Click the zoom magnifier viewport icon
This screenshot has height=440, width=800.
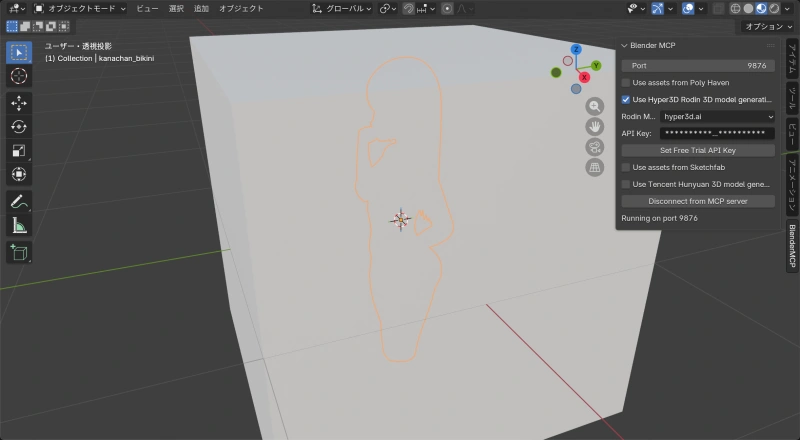click(x=594, y=106)
